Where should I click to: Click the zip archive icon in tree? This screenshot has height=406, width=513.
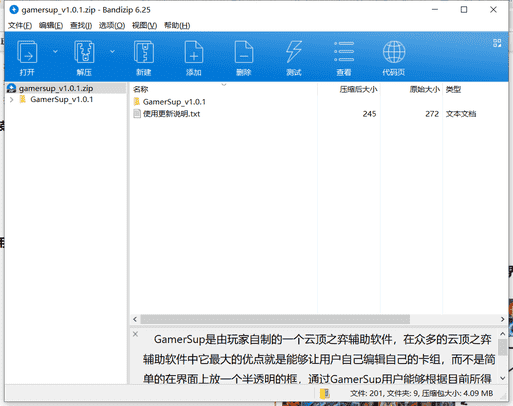tap(12, 88)
